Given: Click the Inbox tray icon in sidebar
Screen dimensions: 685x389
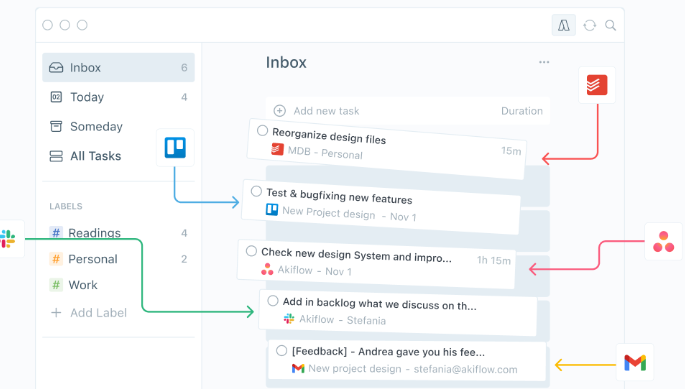Looking at the screenshot, I should pos(56,67).
